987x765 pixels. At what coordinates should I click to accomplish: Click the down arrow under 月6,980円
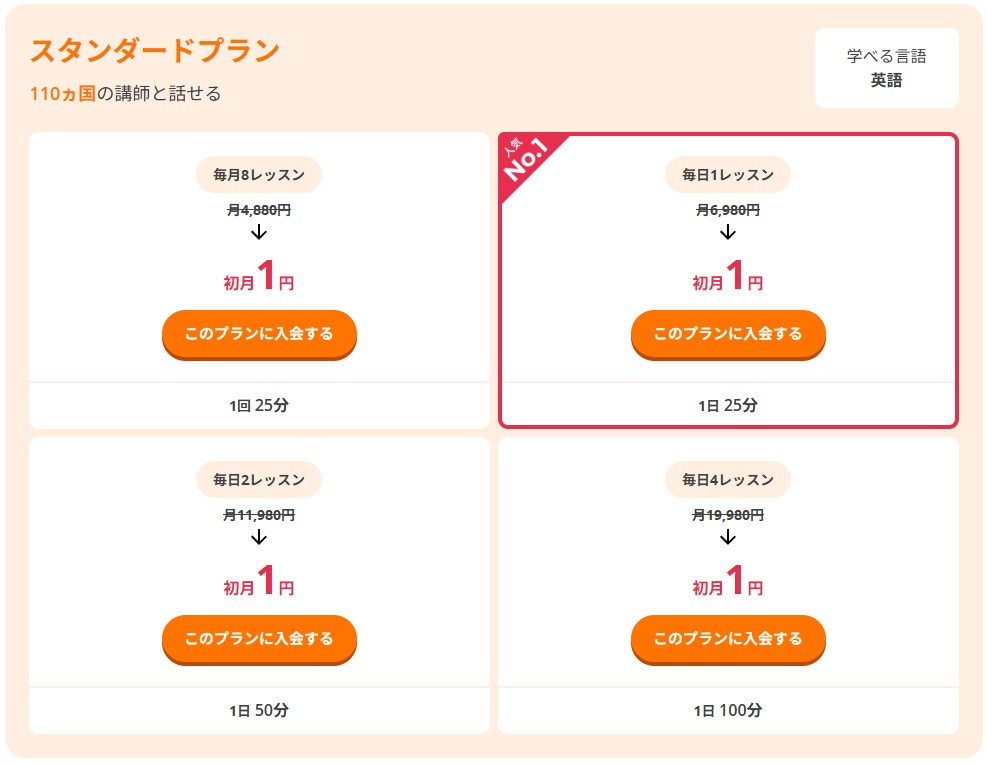point(728,232)
